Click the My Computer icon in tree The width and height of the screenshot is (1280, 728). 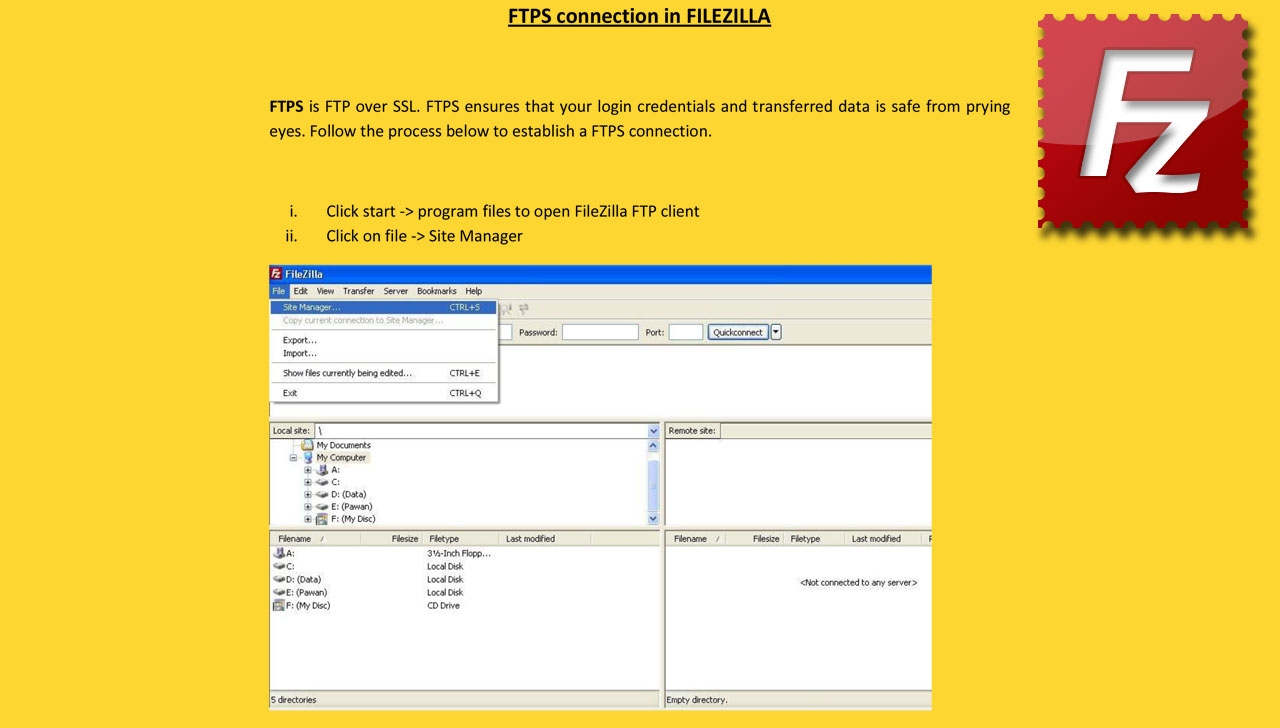[x=308, y=458]
